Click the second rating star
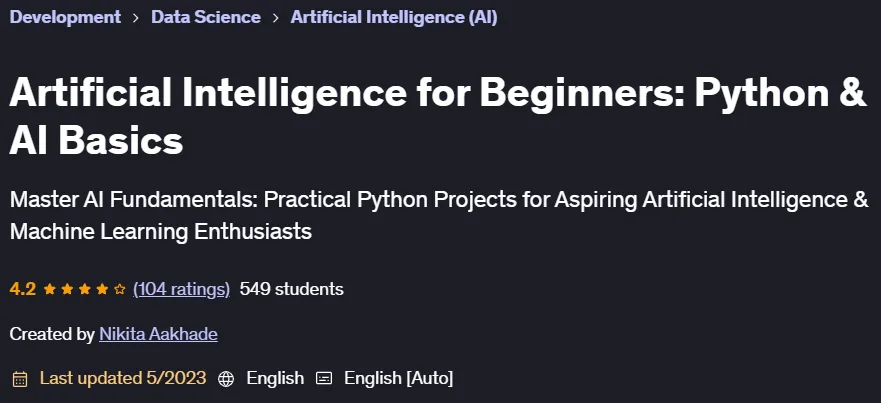The height and width of the screenshot is (403, 881). point(67,289)
